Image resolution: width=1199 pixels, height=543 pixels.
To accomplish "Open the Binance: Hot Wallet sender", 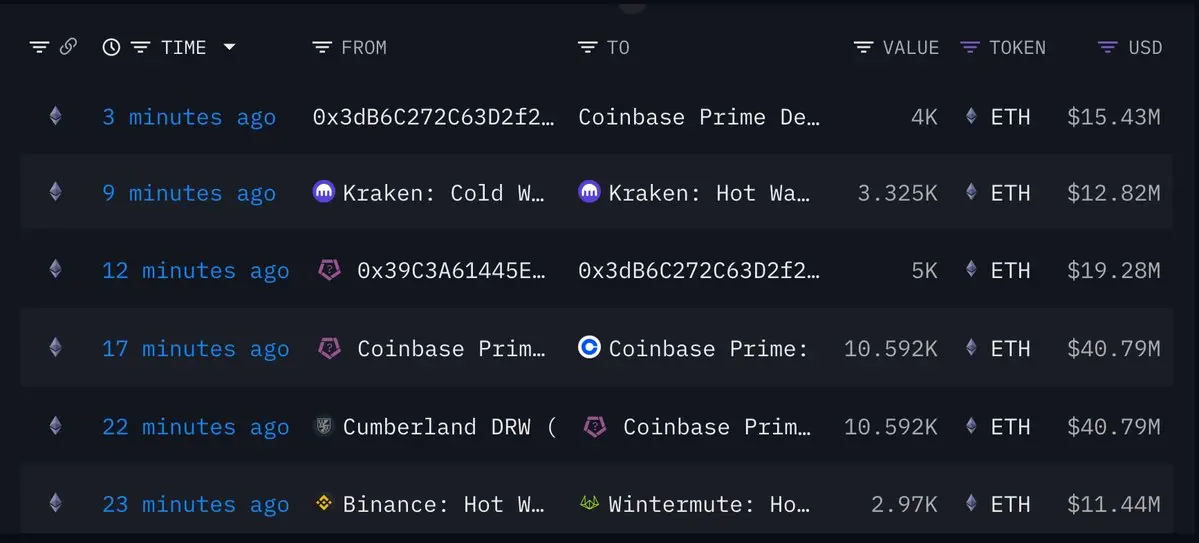I will [444, 504].
